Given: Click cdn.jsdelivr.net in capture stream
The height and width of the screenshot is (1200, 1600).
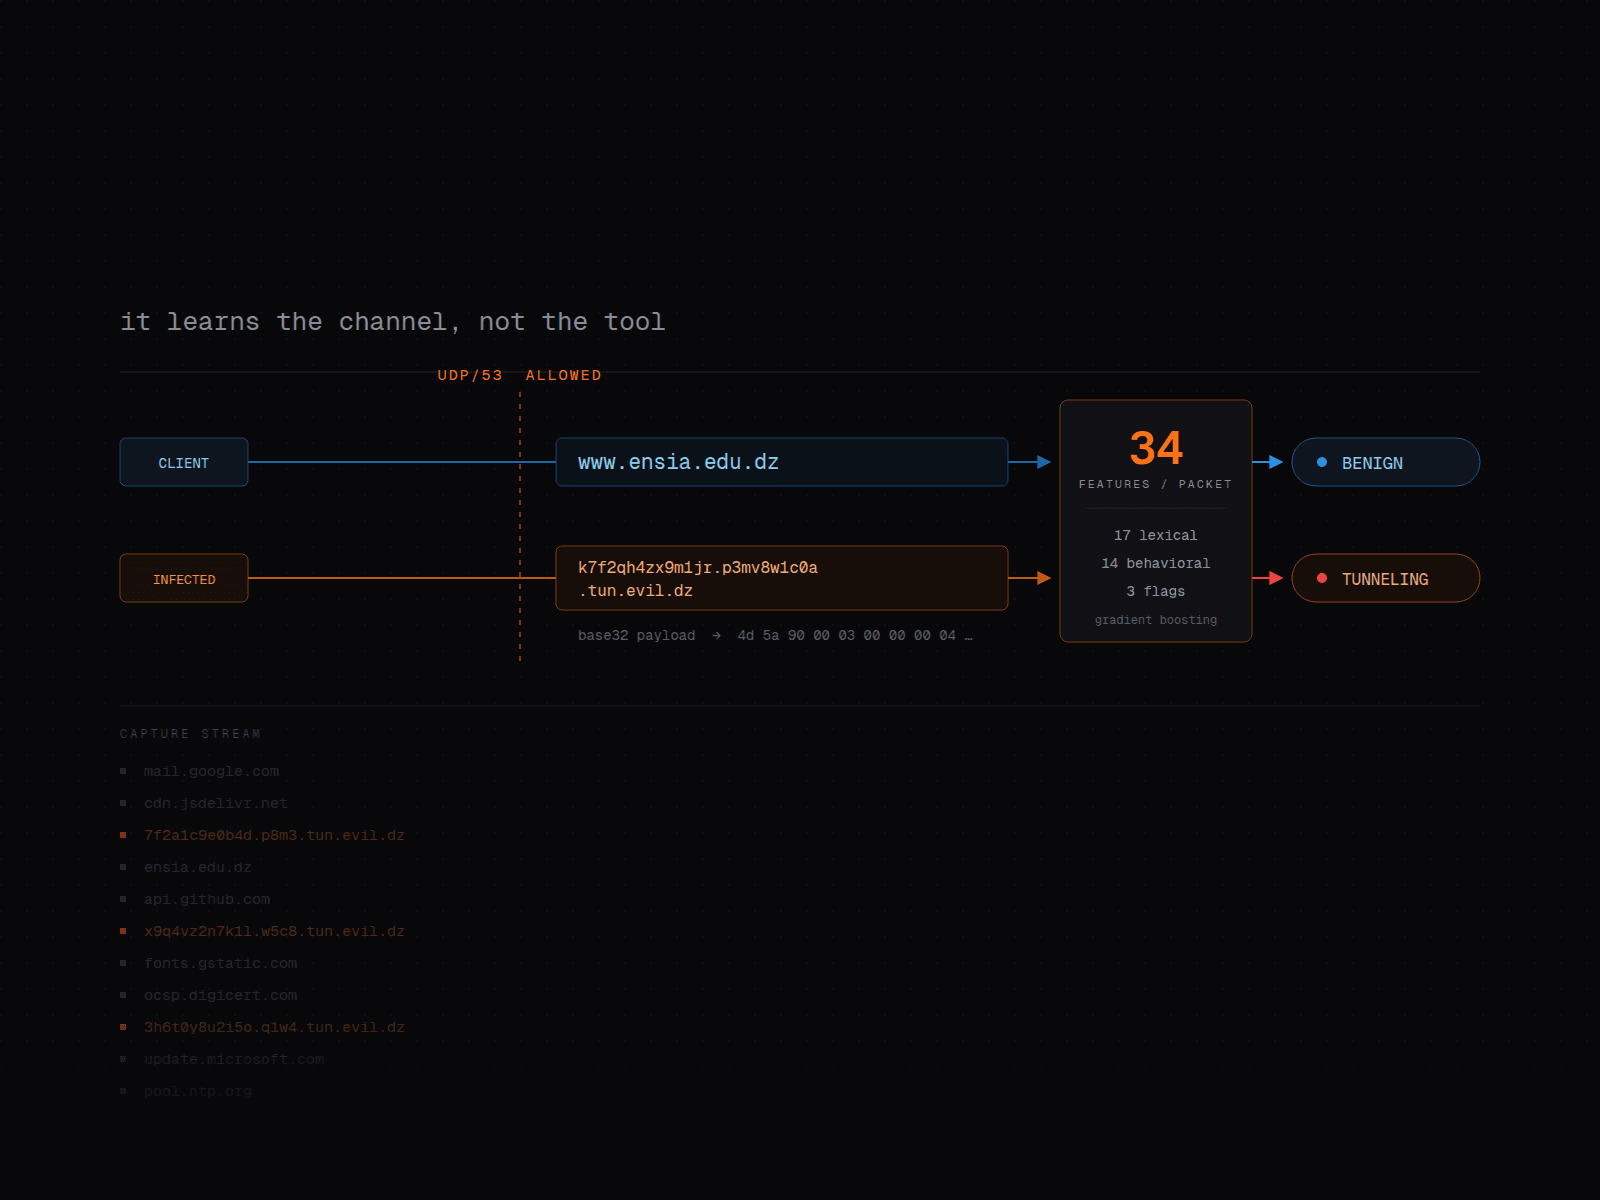Looking at the screenshot, I should point(215,803).
